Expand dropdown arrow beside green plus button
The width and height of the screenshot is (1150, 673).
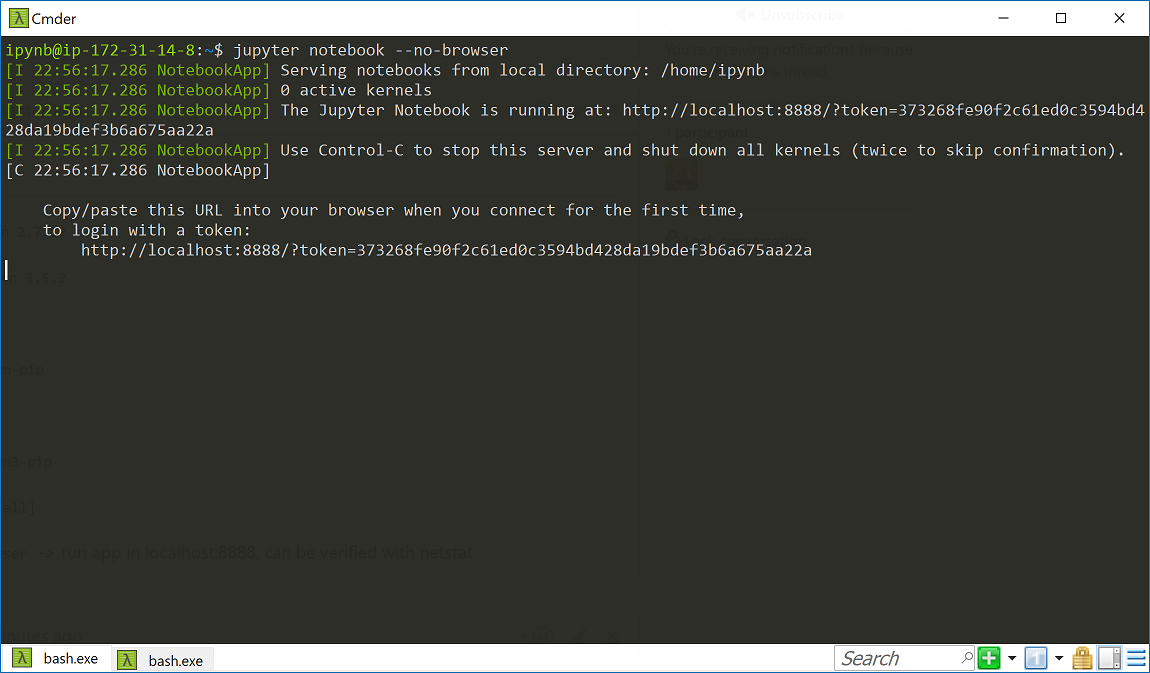(1012, 658)
